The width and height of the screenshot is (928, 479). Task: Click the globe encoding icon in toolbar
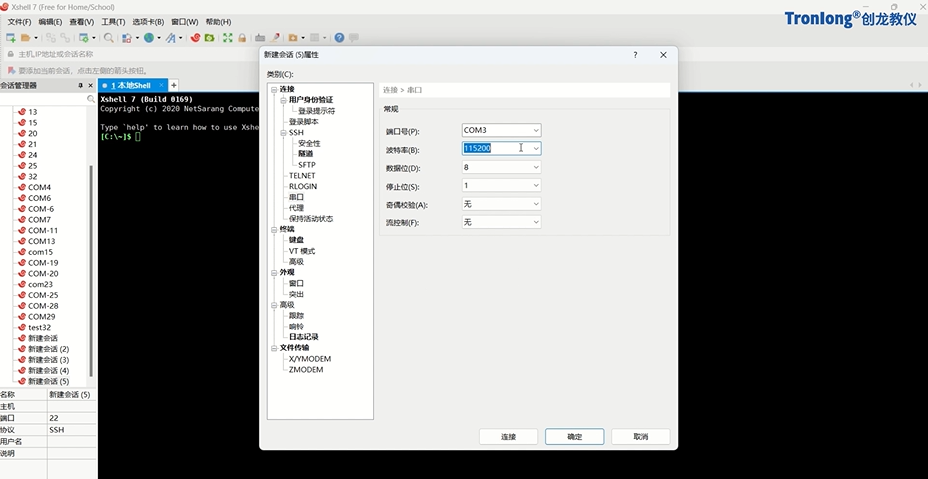coord(149,38)
